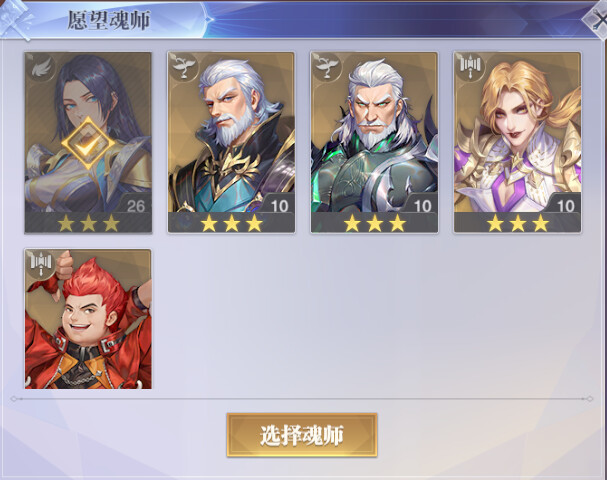Select the blonde woman in purple armor

(518, 142)
